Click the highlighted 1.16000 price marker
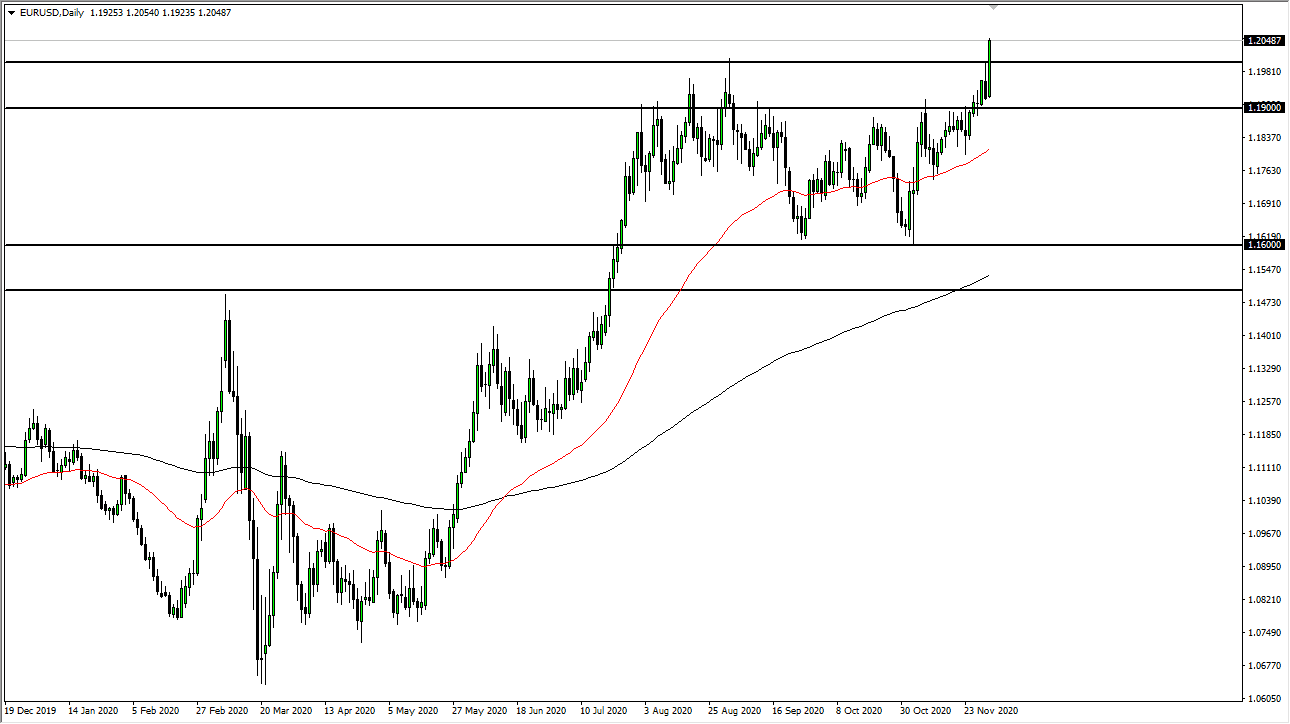The height and width of the screenshot is (724, 1290). click(x=1264, y=243)
